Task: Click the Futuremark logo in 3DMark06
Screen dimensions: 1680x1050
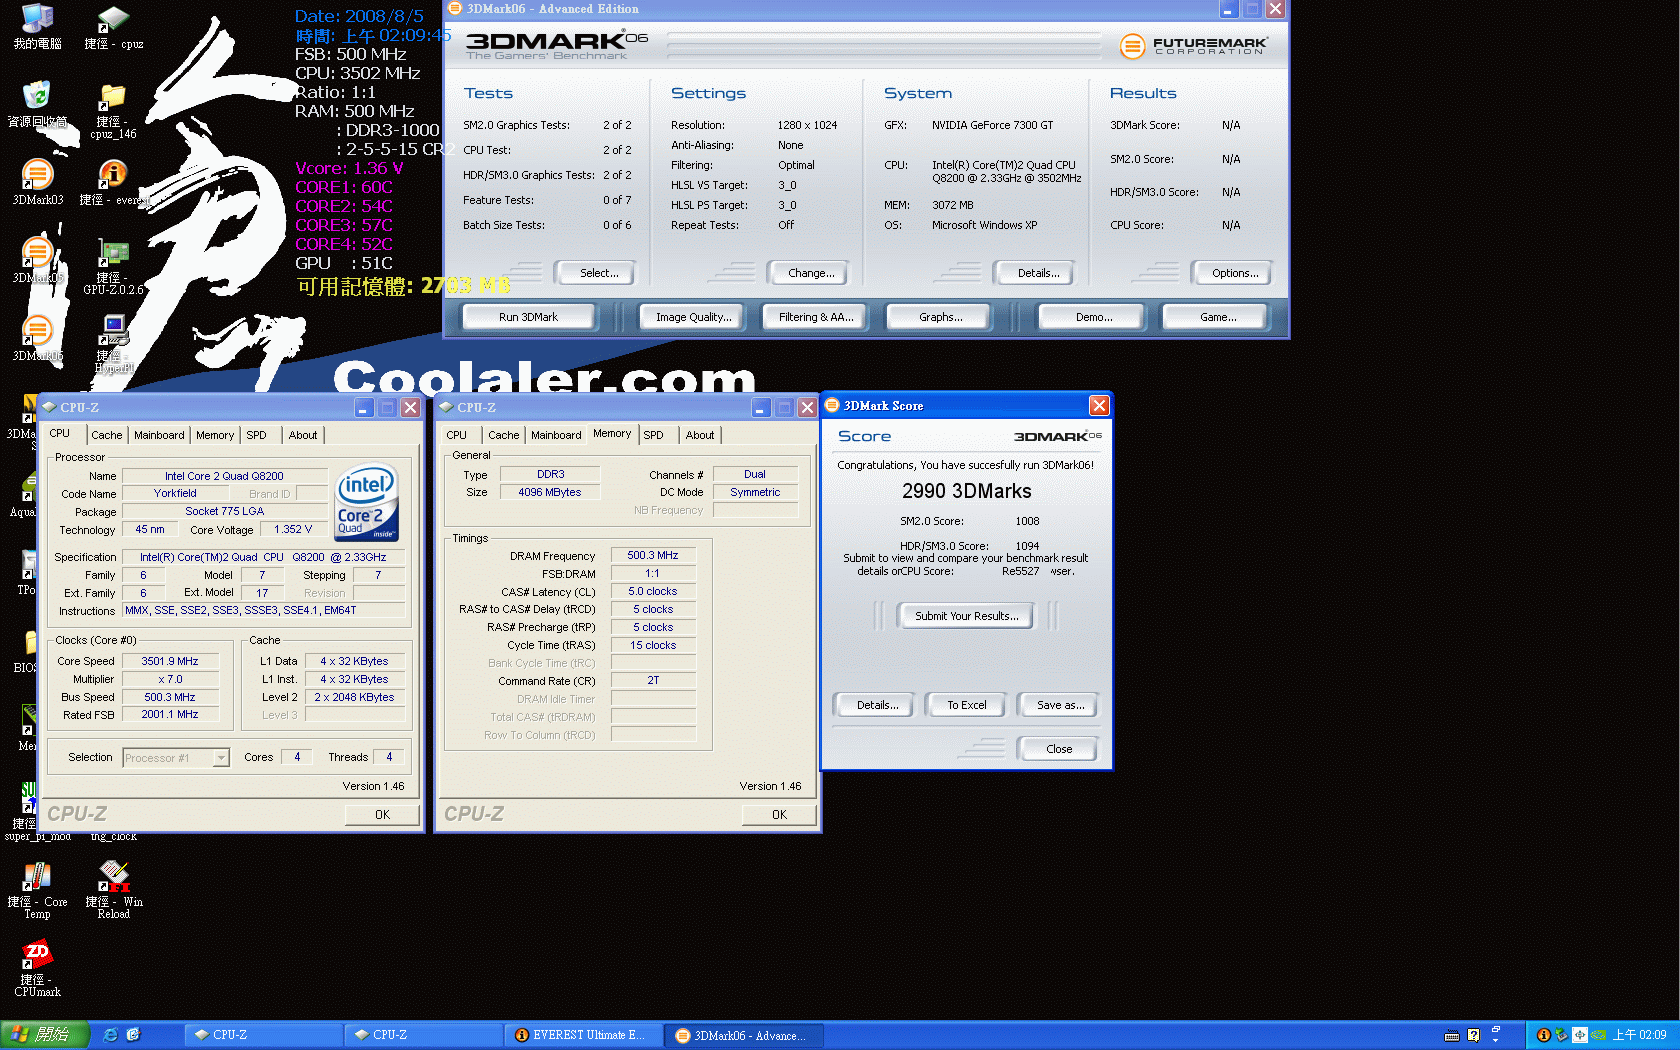Action: pyautogui.click(x=1193, y=45)
